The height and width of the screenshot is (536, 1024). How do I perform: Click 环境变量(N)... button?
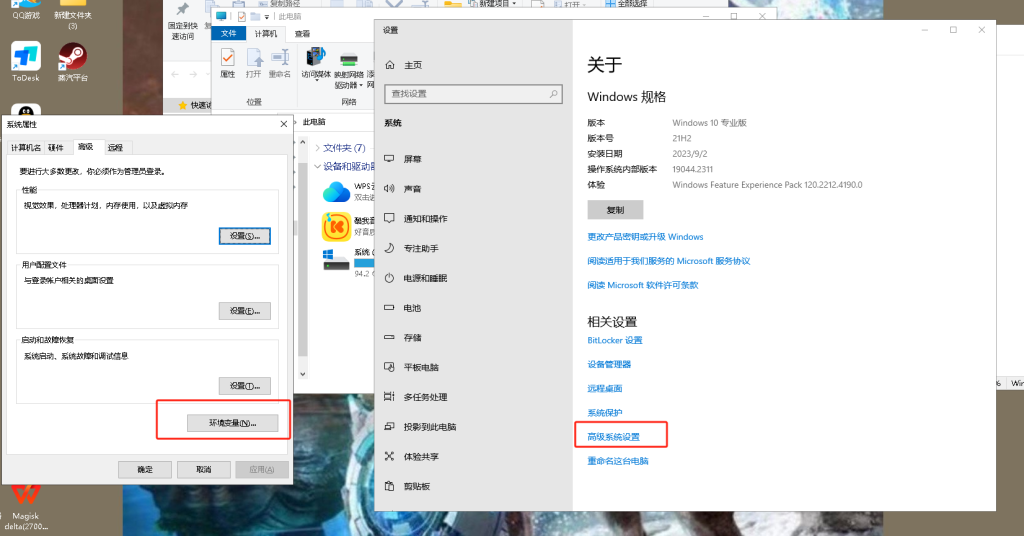click(x=232, y=423)
